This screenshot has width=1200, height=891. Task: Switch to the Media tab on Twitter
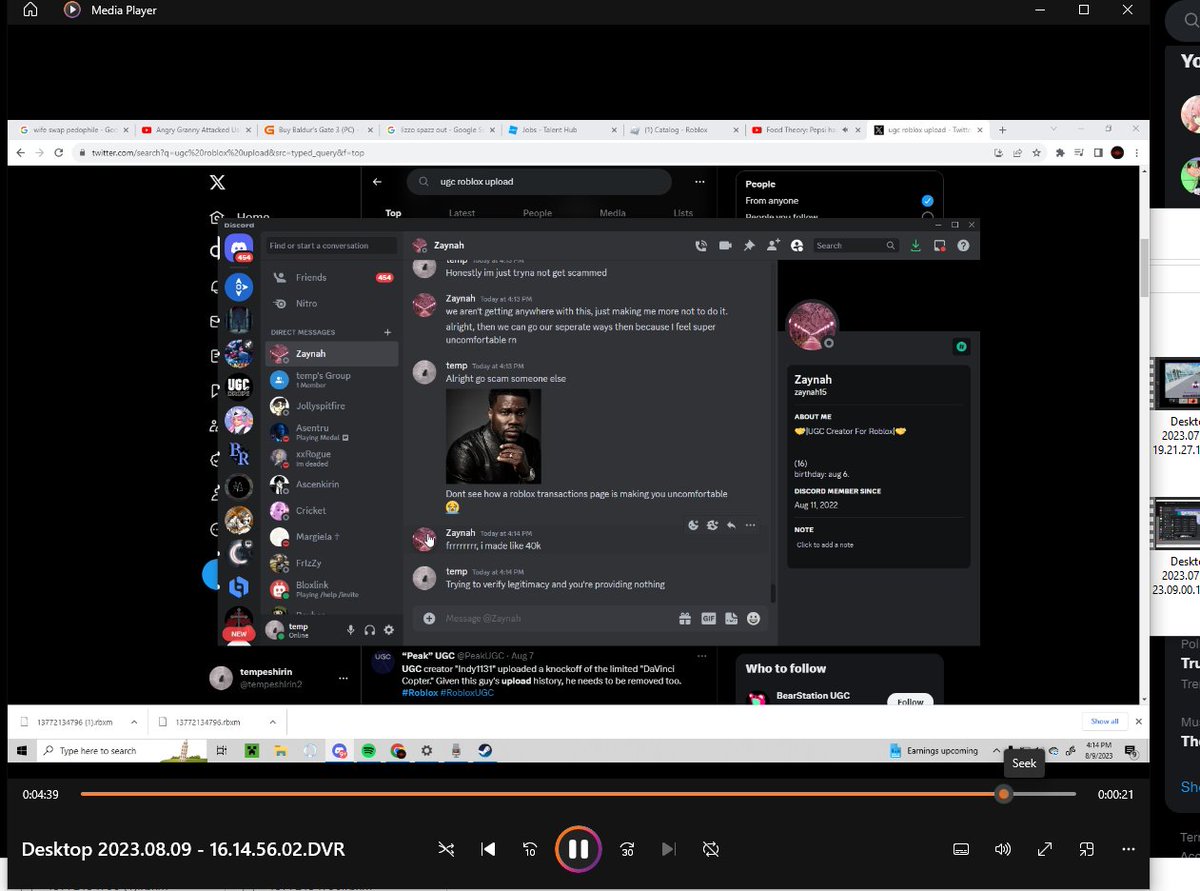[x=613, y=212]
